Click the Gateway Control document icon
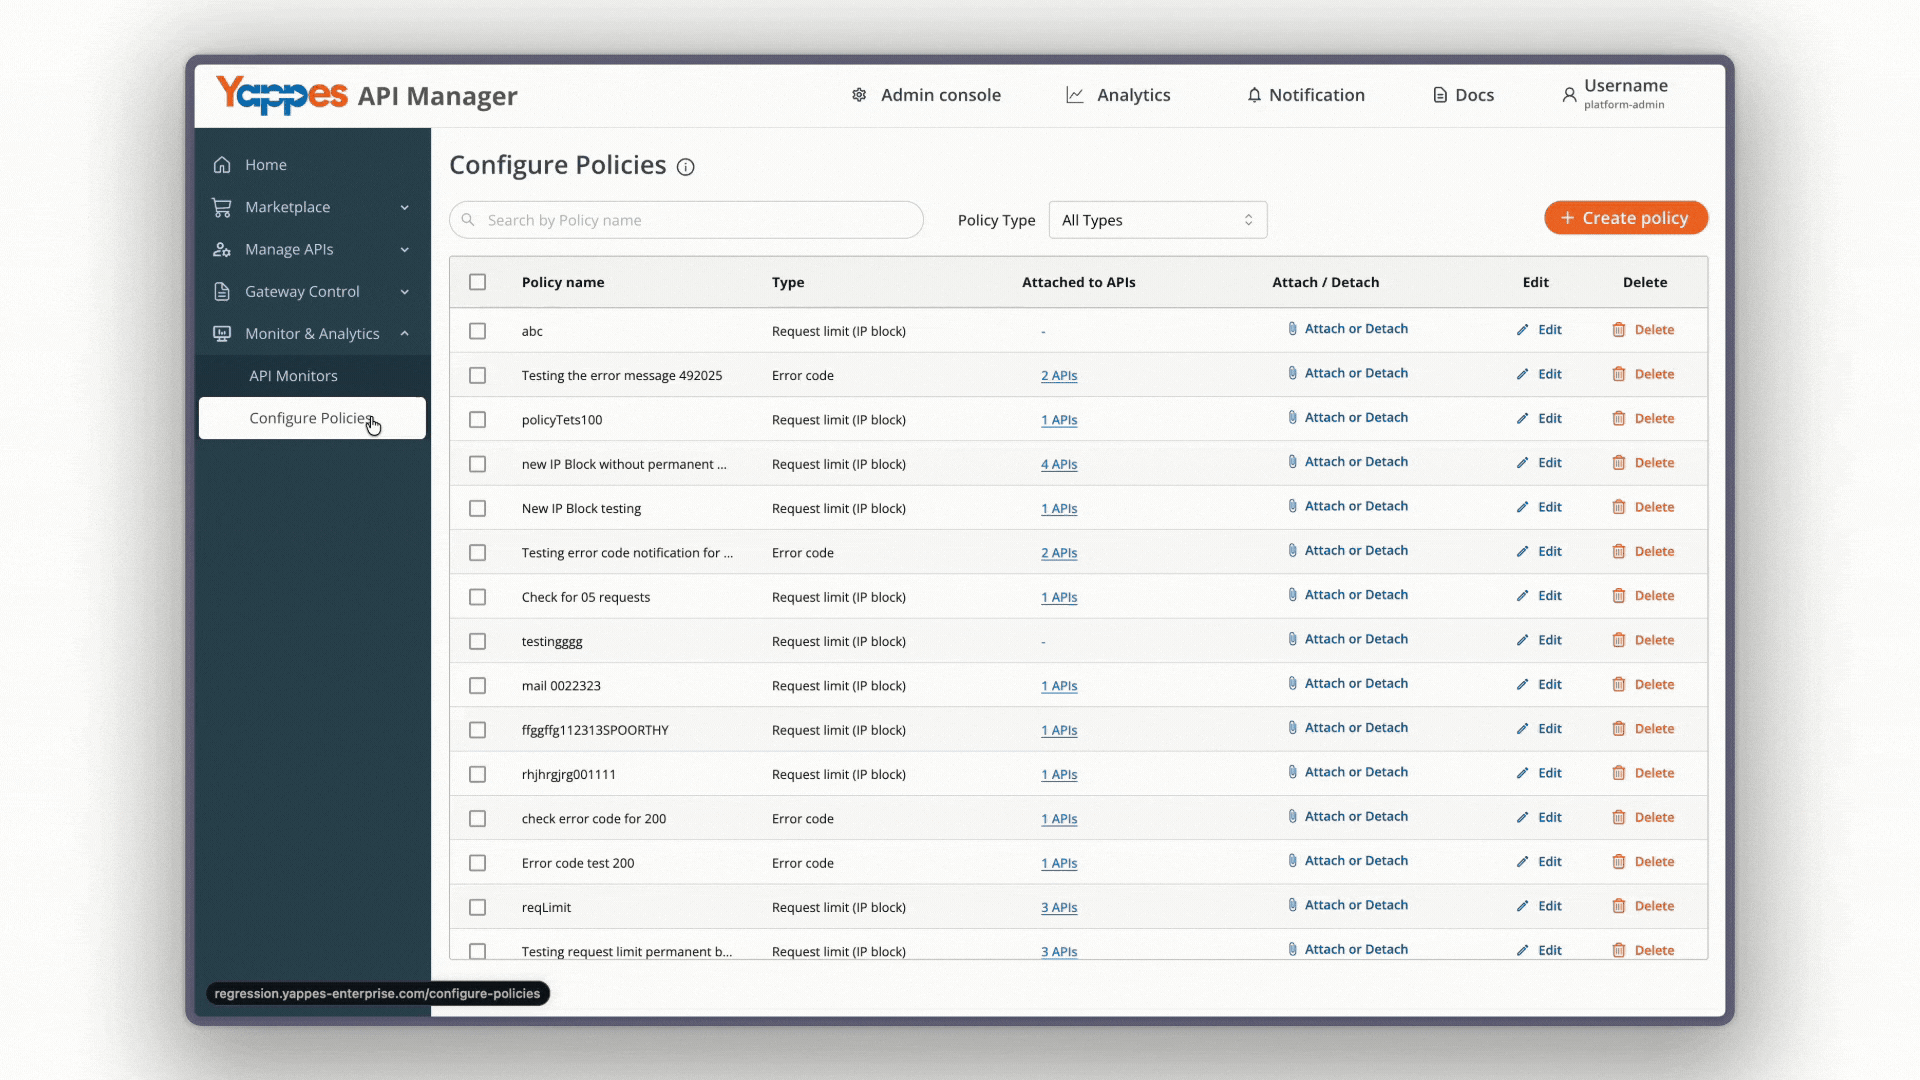Viewport: 1920px width, 1080px height. click(x=222, y=292)
